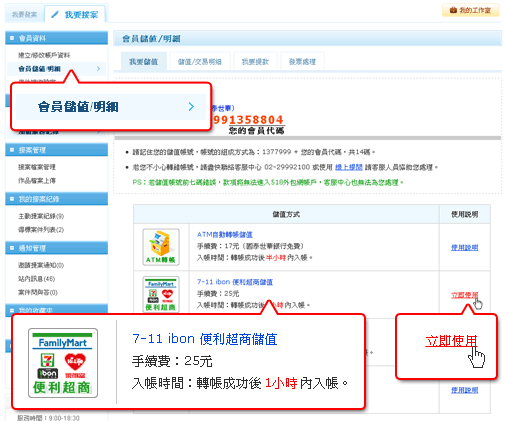This screenshot has height=421, width=505.
Task: Click the square icon beside 我的接案紀錄 header
Action: (x=12, y=199)
